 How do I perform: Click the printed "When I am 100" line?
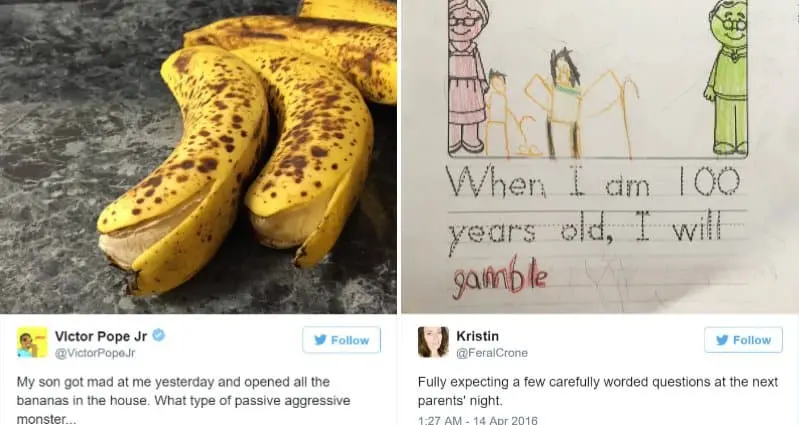click(x=594, y=182)
